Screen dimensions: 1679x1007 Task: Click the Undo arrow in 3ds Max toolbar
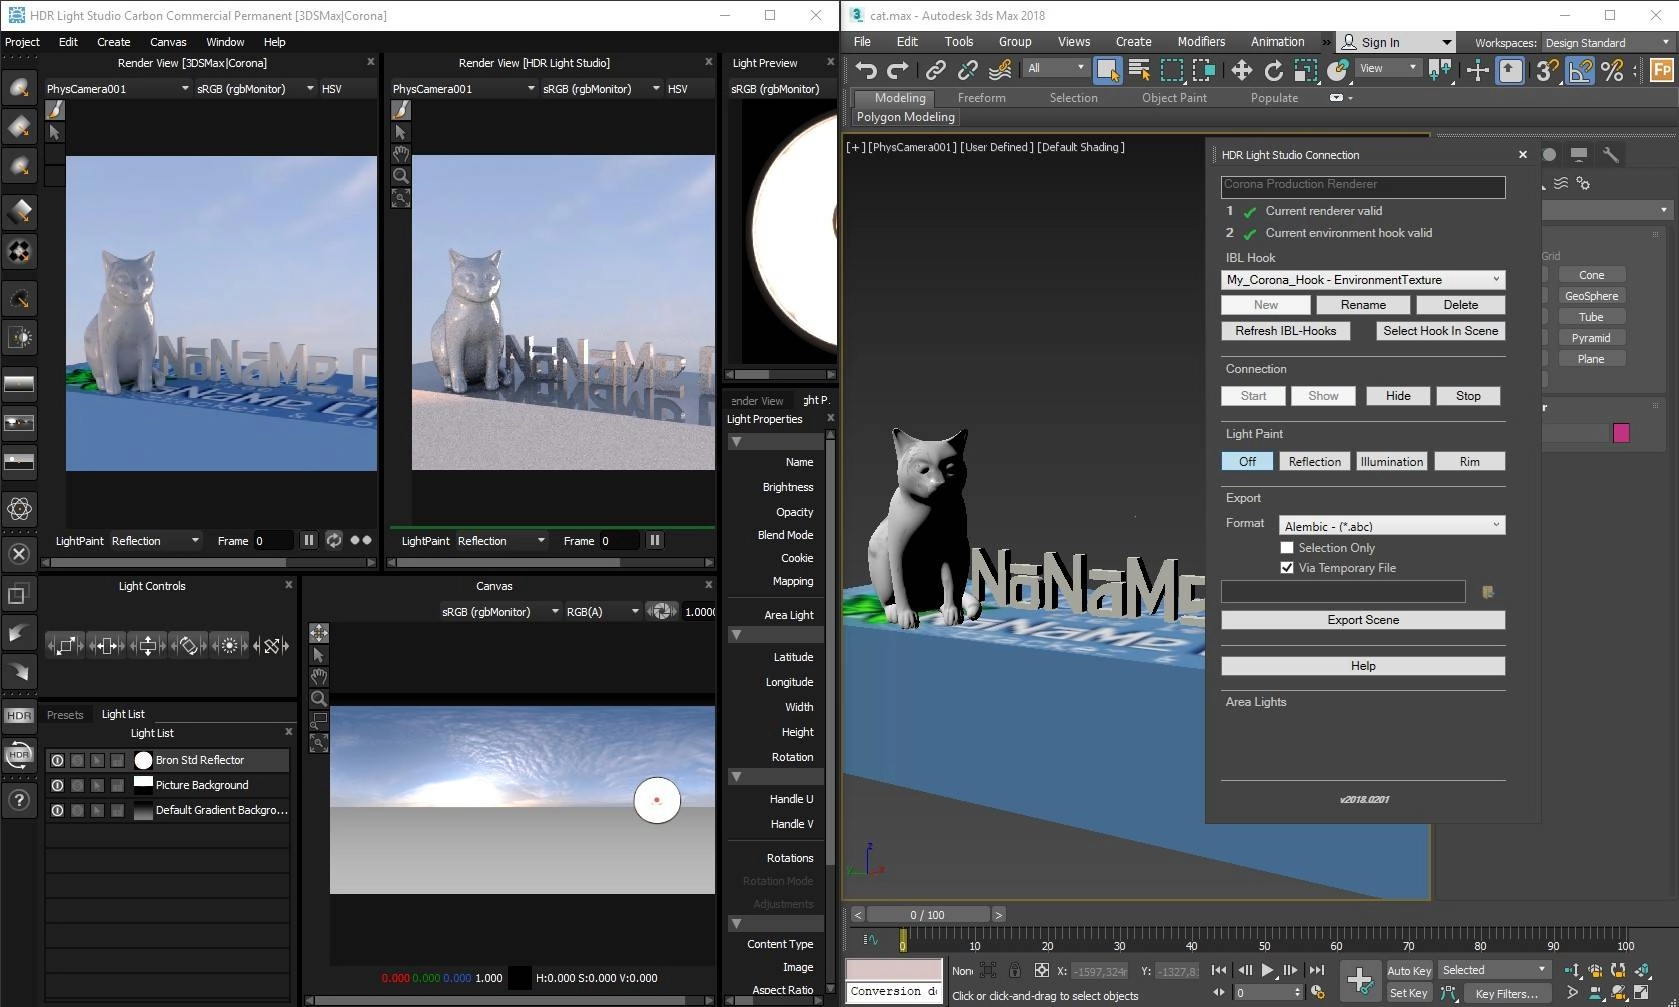coord(866,70)
